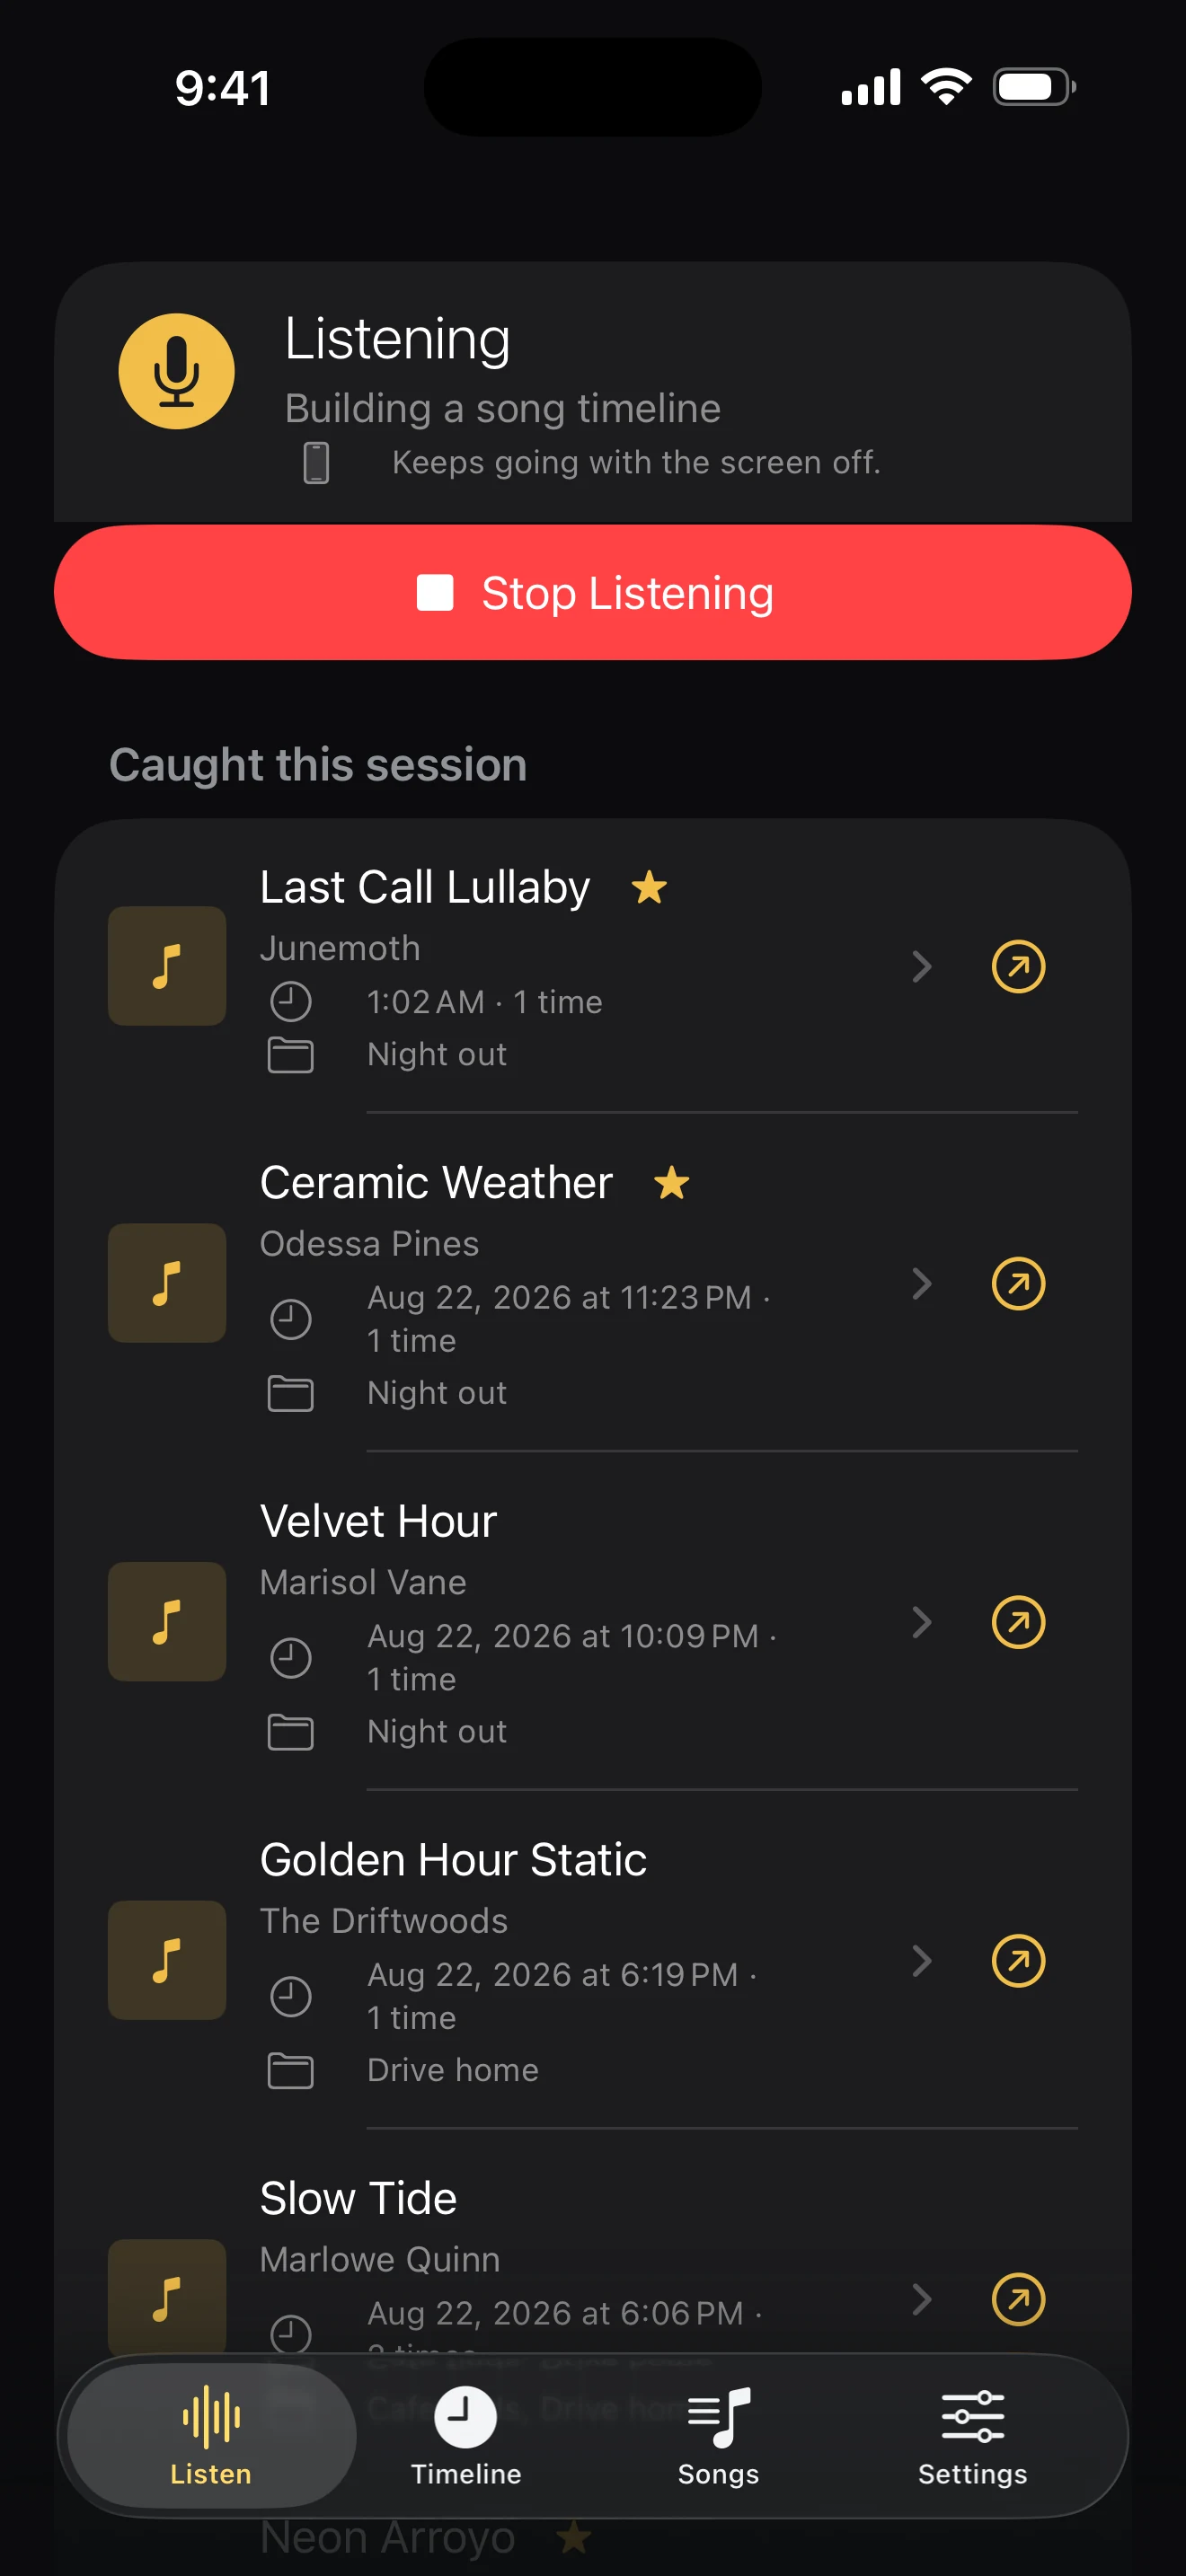Stop Listening with the red button
The height and width of the screenshot is (2576, 1186).
[593, 592]
